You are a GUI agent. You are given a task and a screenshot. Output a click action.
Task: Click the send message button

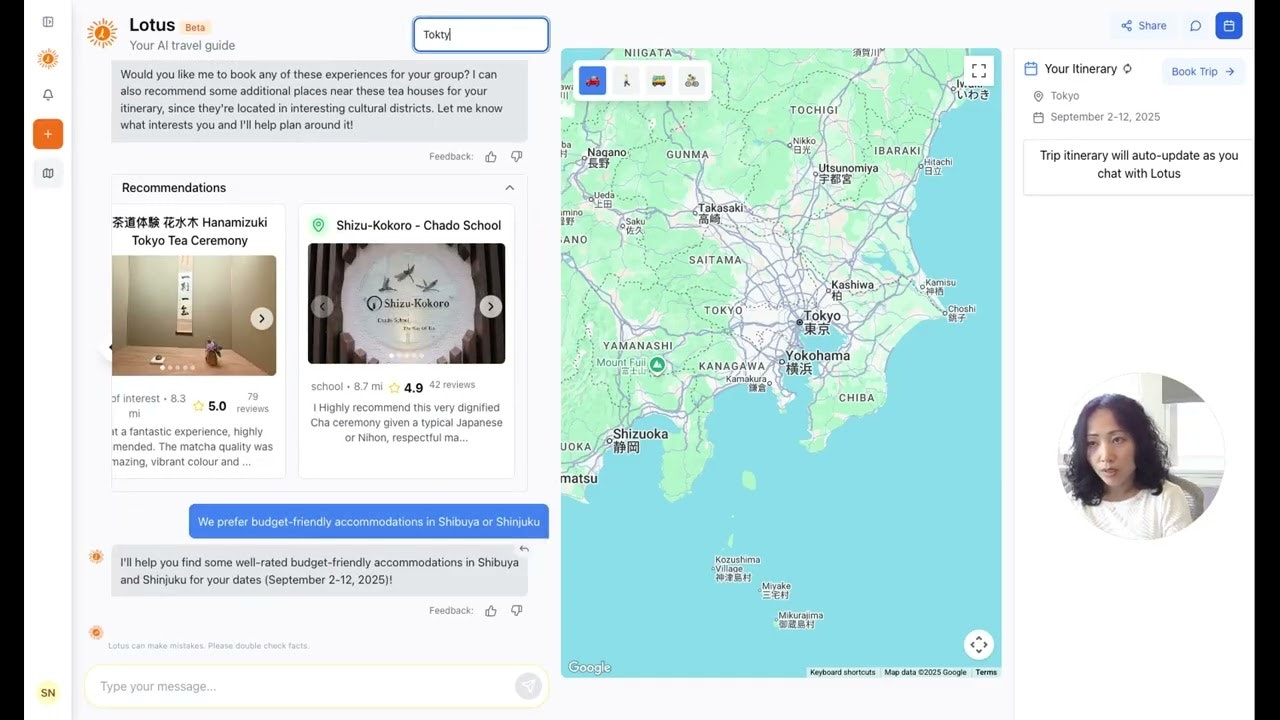(x=528, y=686)
